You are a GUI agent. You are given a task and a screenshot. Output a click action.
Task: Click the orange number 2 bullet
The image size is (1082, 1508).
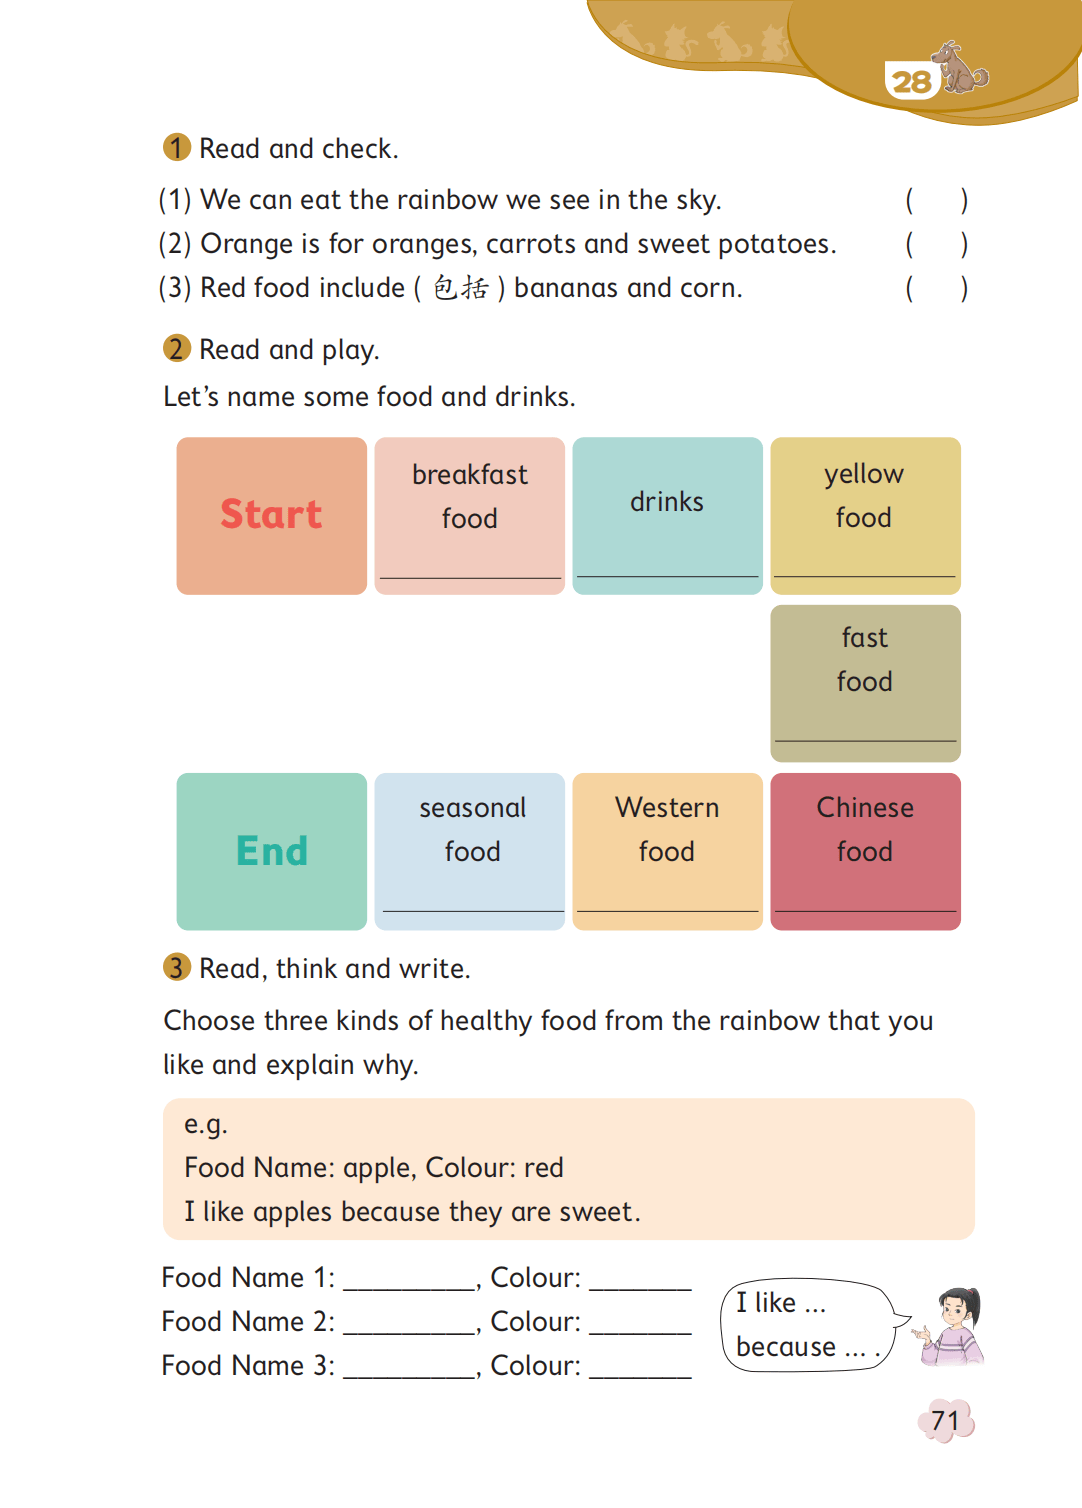(x=177, y=349)
